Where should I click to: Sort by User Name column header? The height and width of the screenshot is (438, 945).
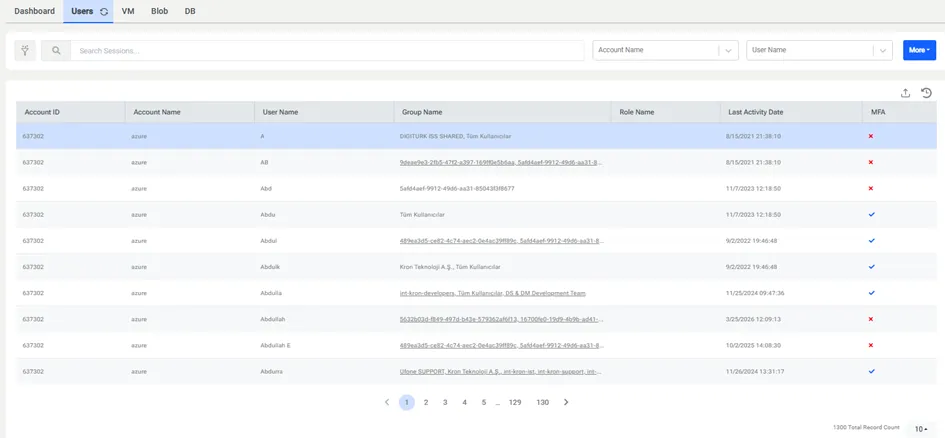(x=324, y=112)
